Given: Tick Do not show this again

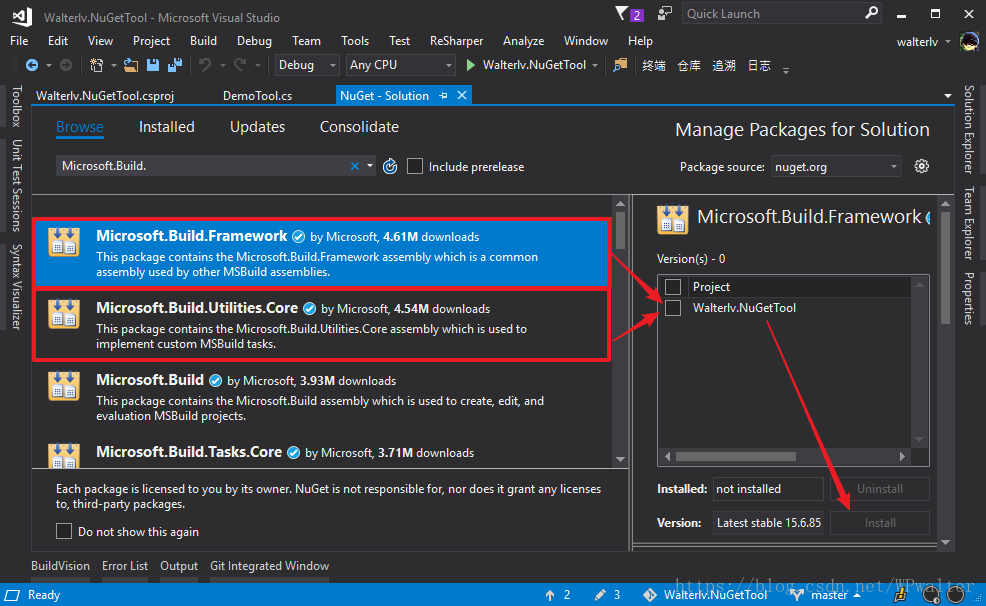Looking at the screenshot, I should (64, 531).
